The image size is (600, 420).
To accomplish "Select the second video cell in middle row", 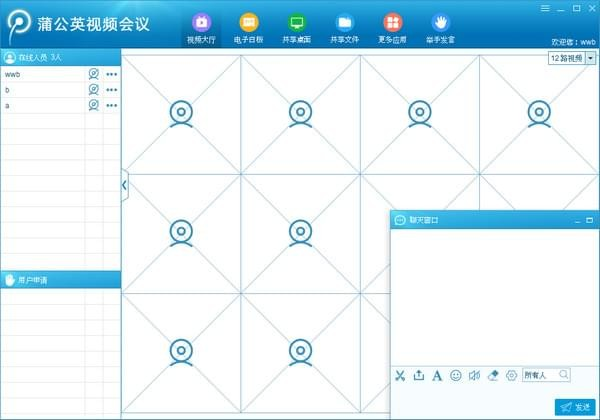I will tap(300, 234).
